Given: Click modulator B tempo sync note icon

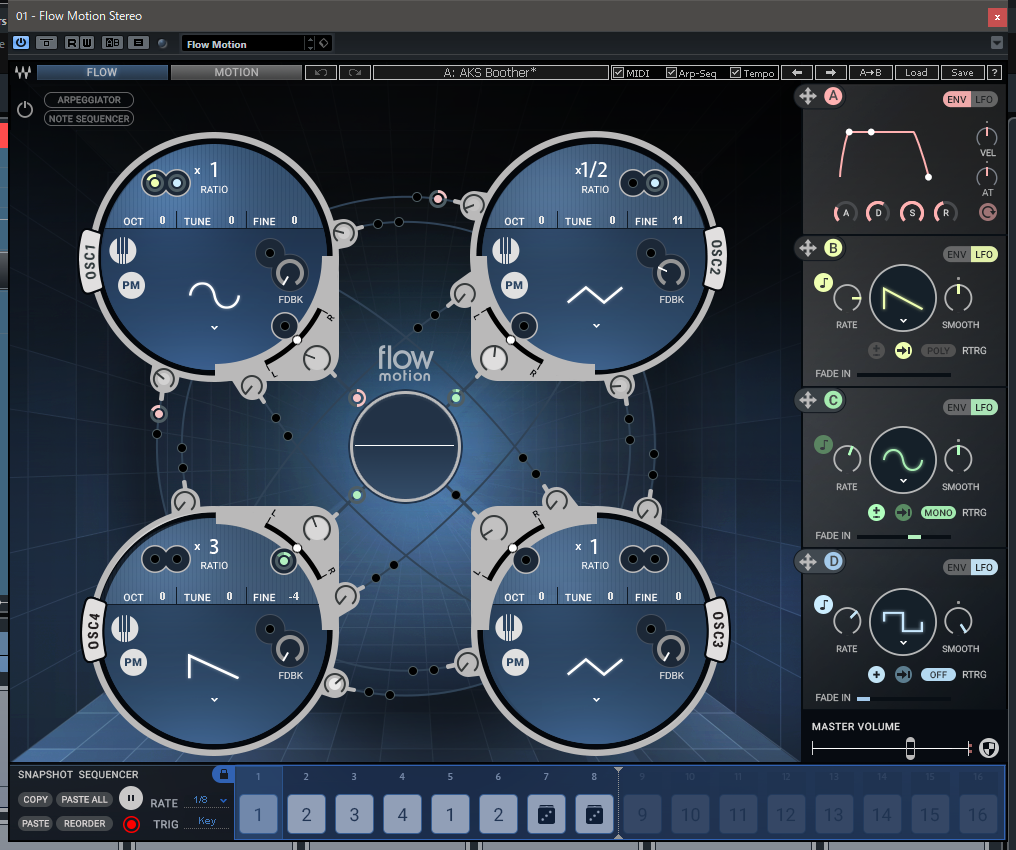Looking at the screenshot, I should tap(823, 282).
